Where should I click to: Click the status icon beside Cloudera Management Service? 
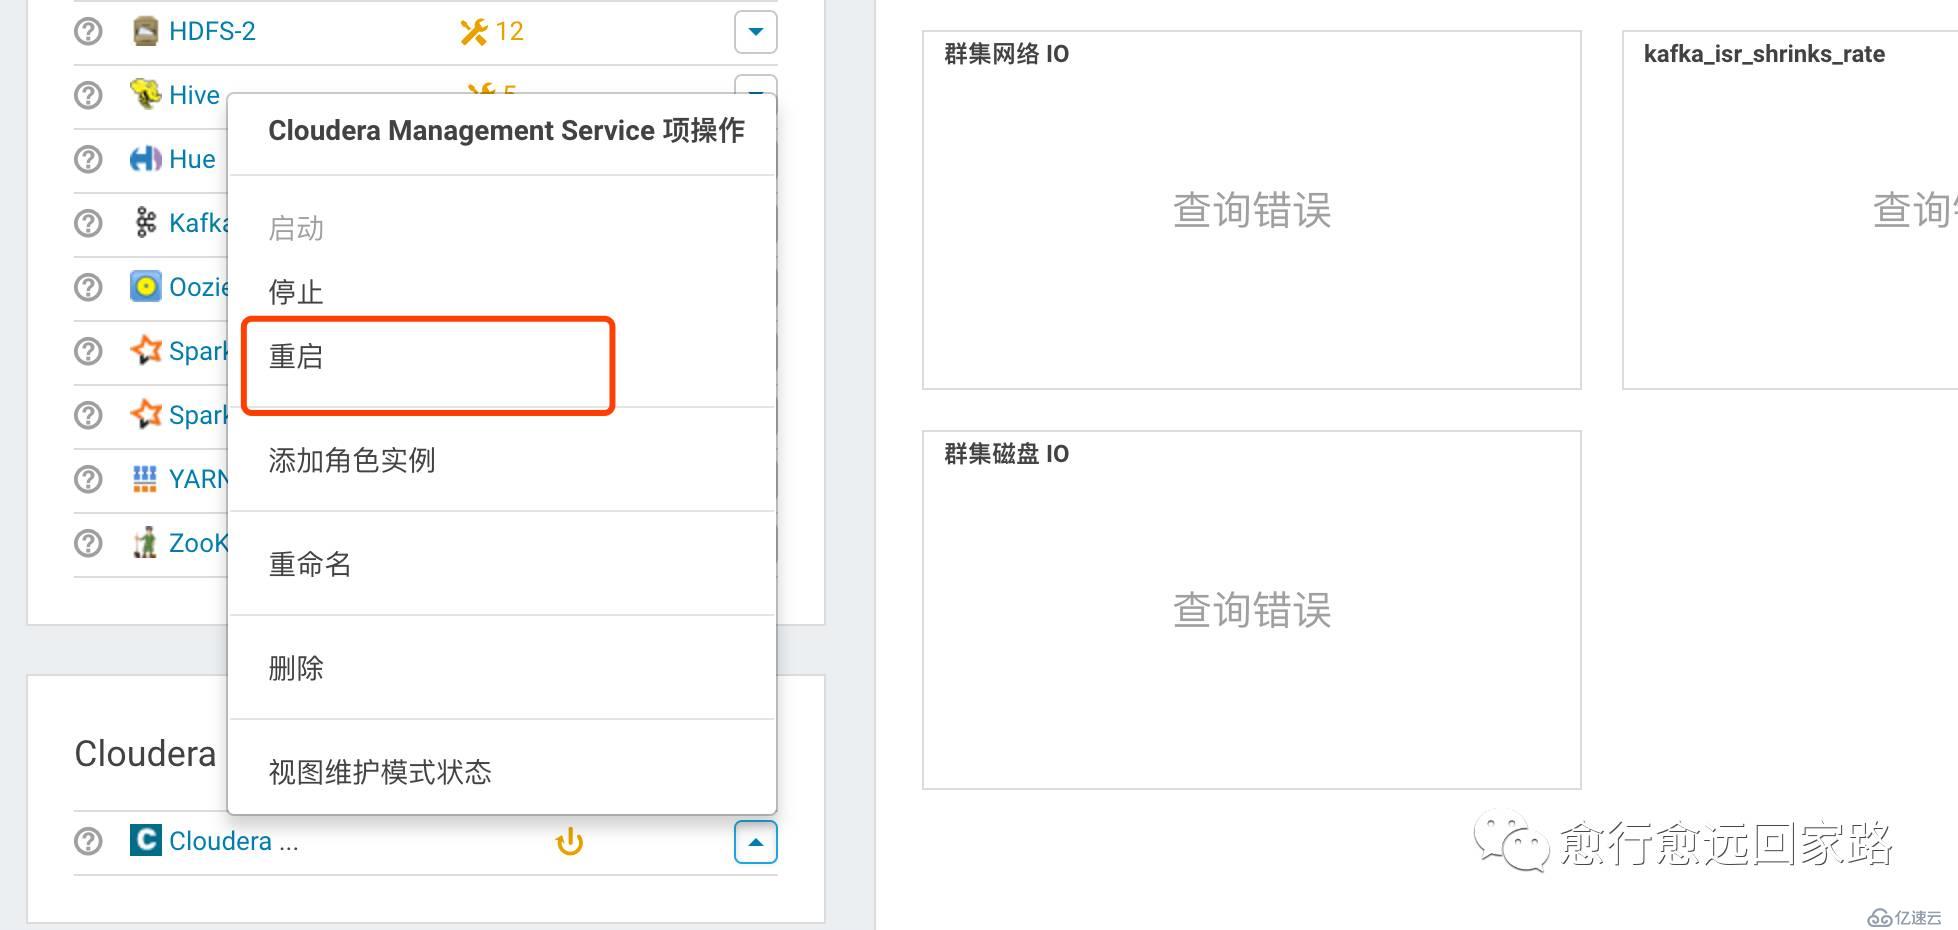click(x=88, y=841)
